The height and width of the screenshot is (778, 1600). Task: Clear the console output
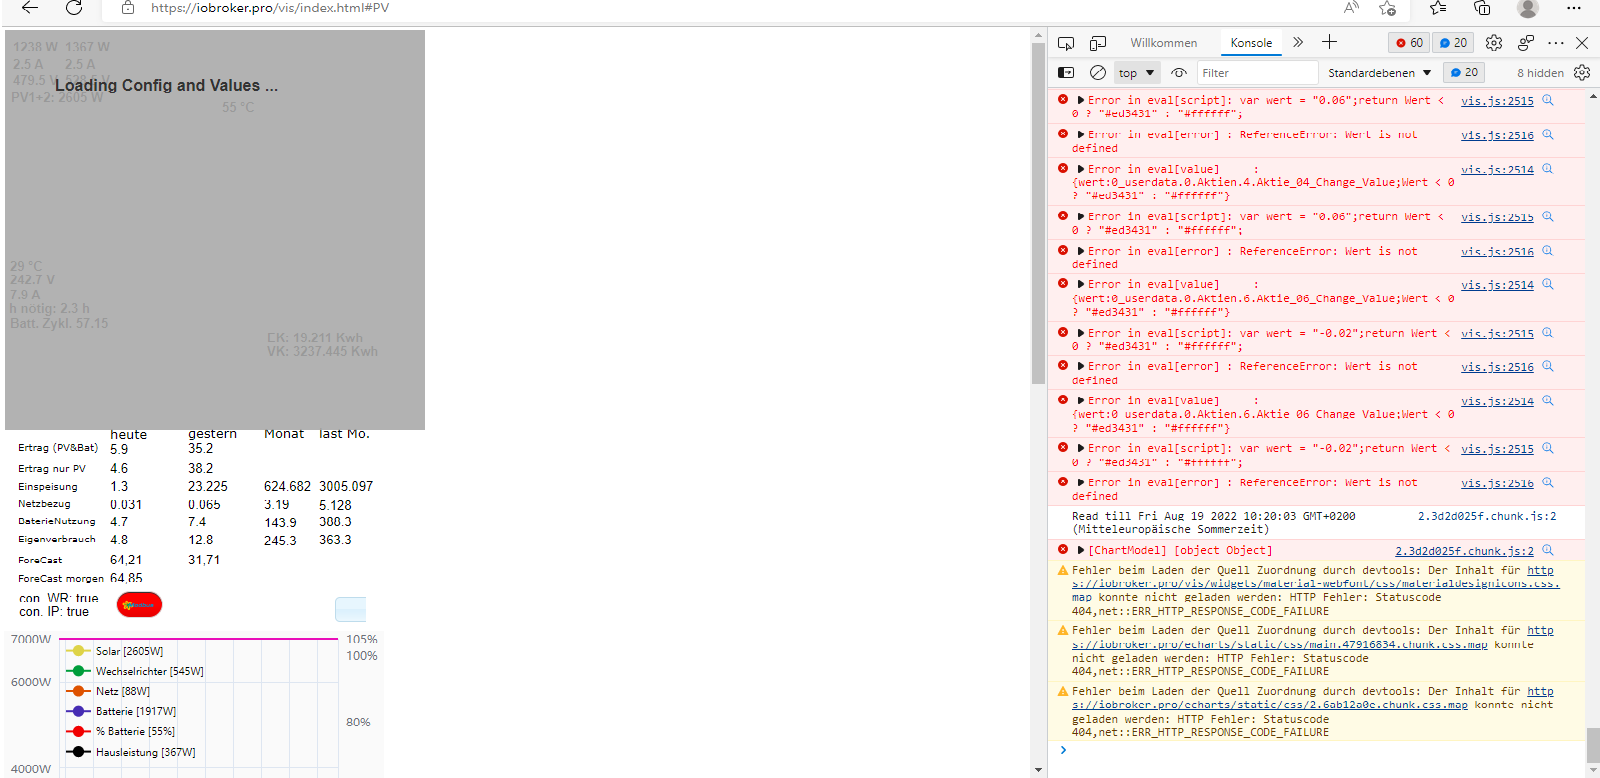tap(1098, 73)
